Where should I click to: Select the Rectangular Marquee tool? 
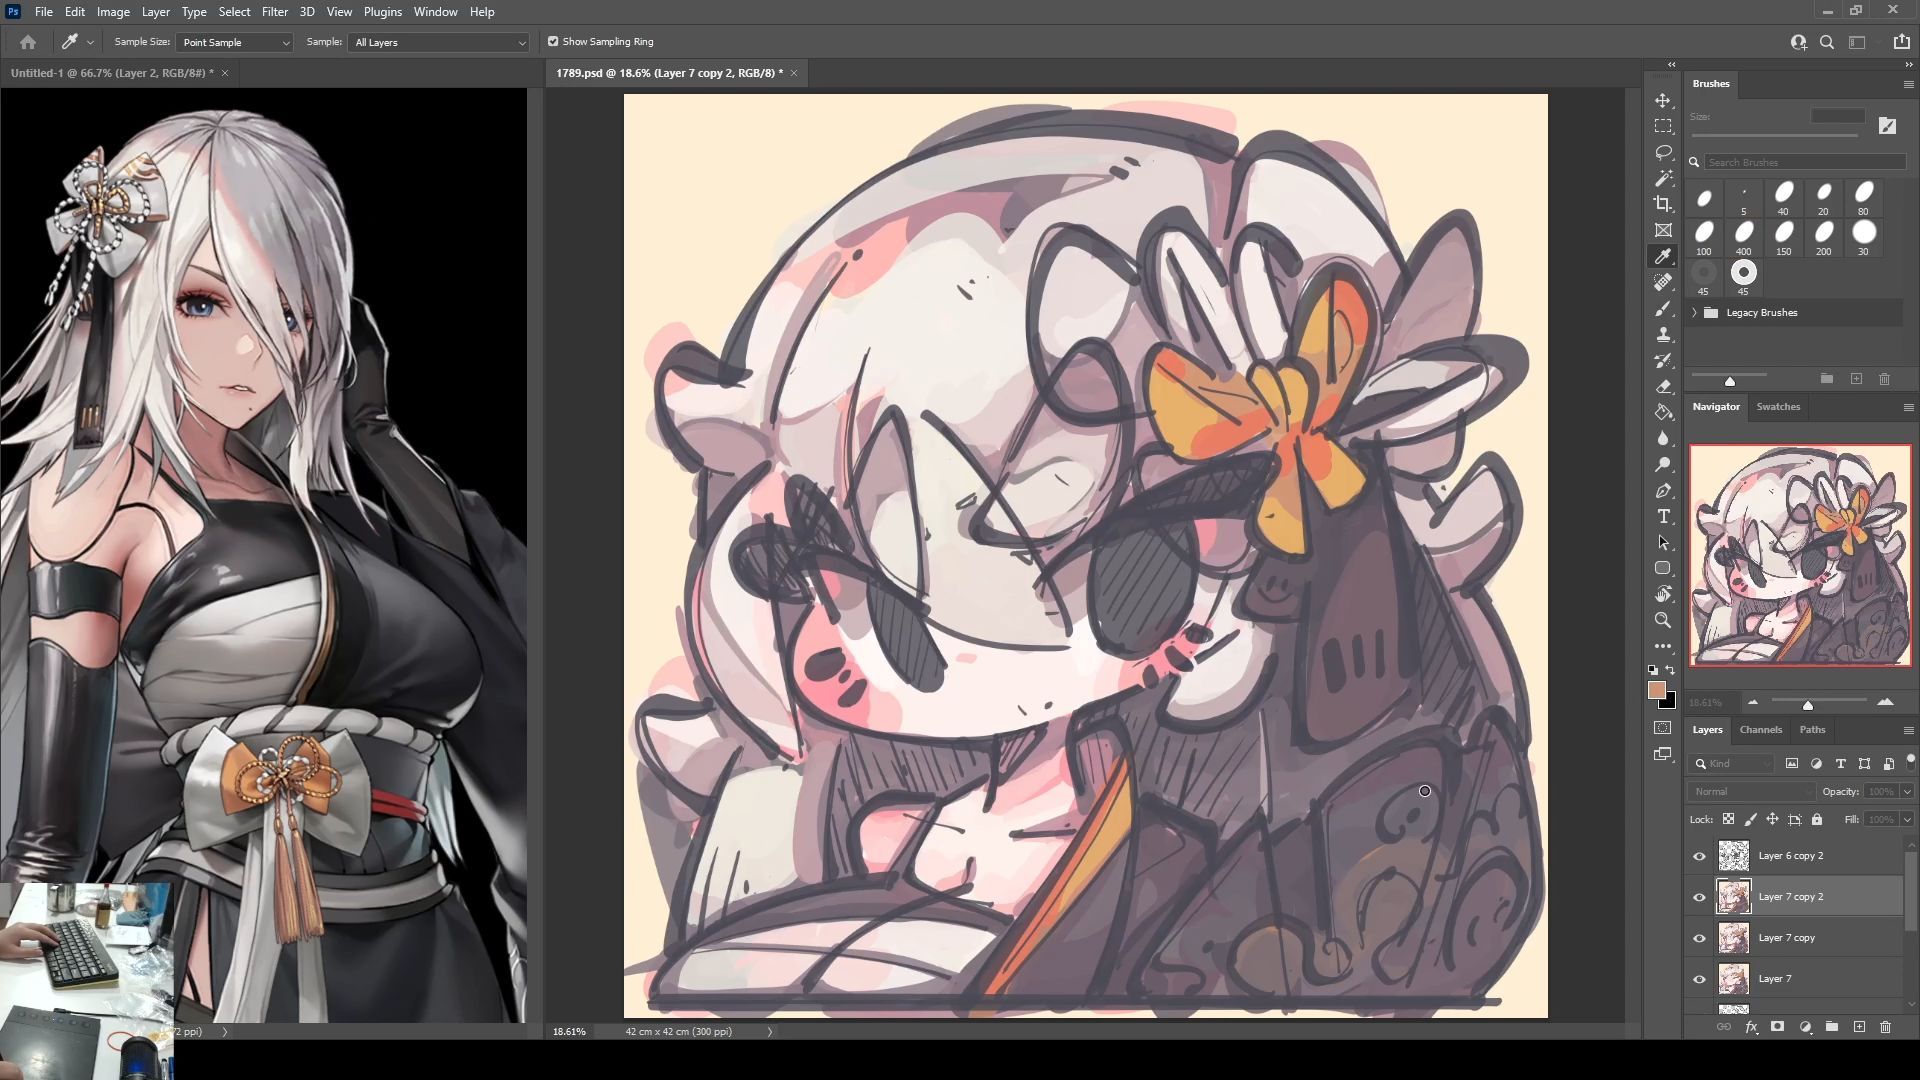[x=1663, y=126]
